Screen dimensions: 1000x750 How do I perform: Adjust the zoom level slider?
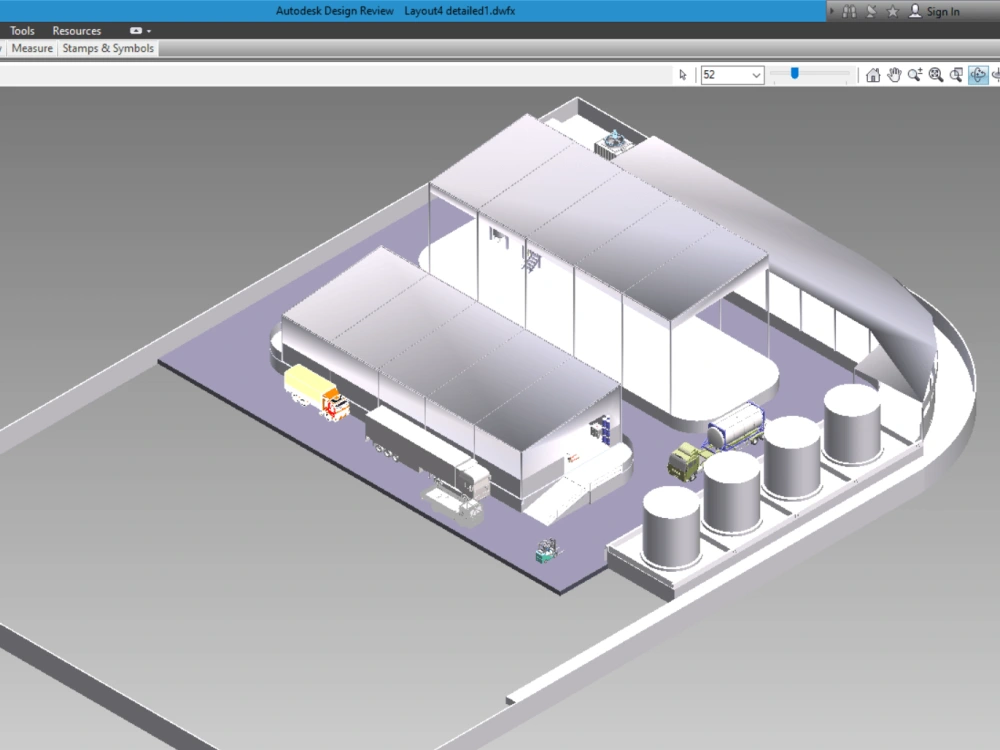[795, 72]
